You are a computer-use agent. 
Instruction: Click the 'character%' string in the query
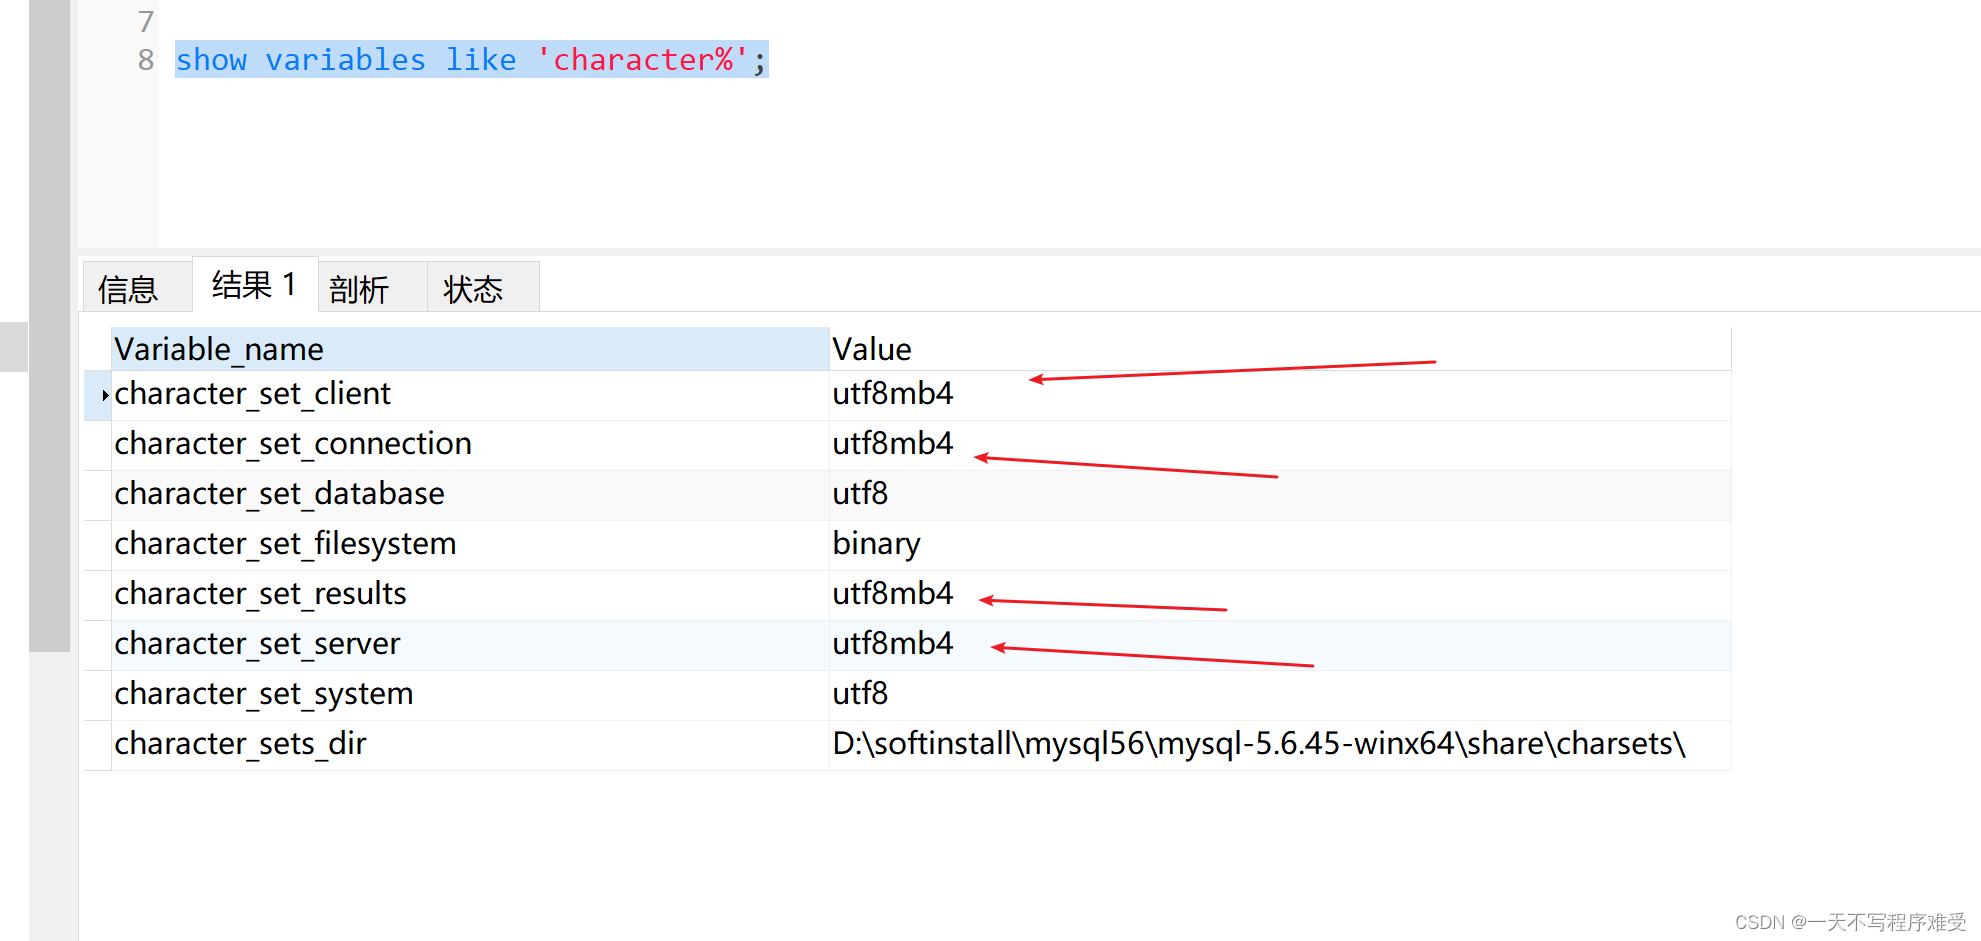(643, 60)
